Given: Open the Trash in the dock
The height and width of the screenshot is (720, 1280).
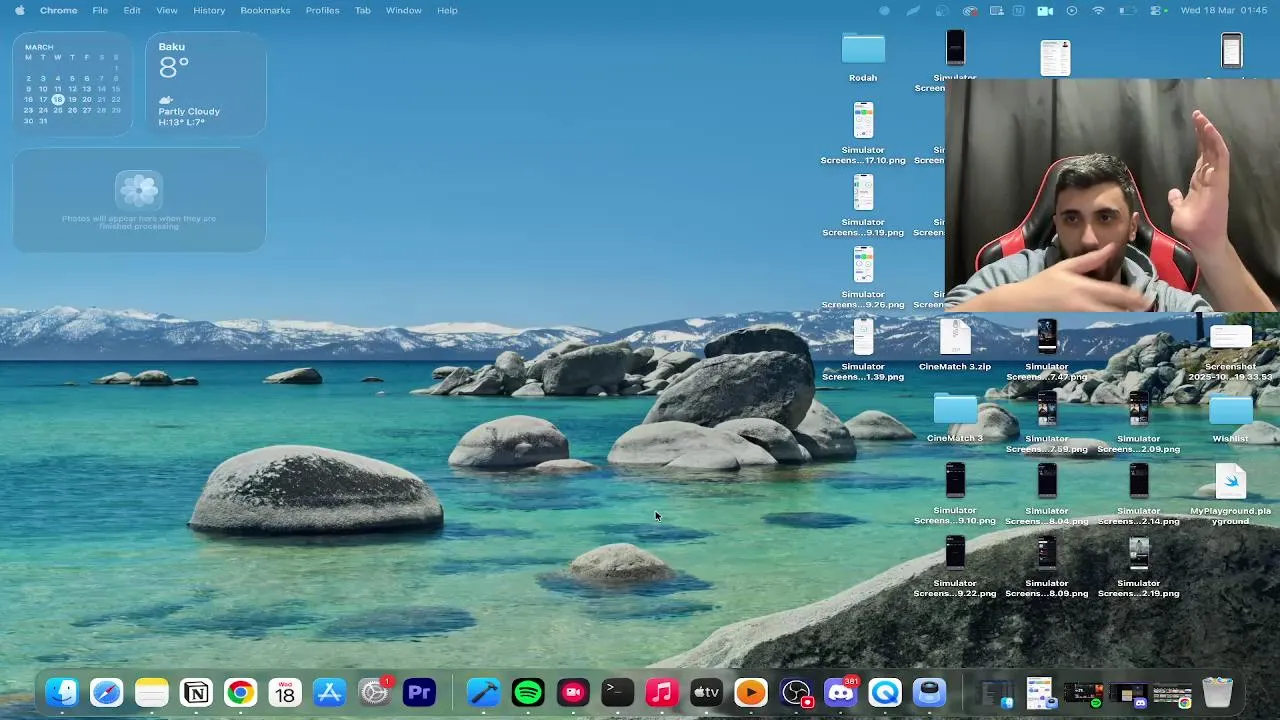Looking at the screenshot, I should (x=1217, y=692).
